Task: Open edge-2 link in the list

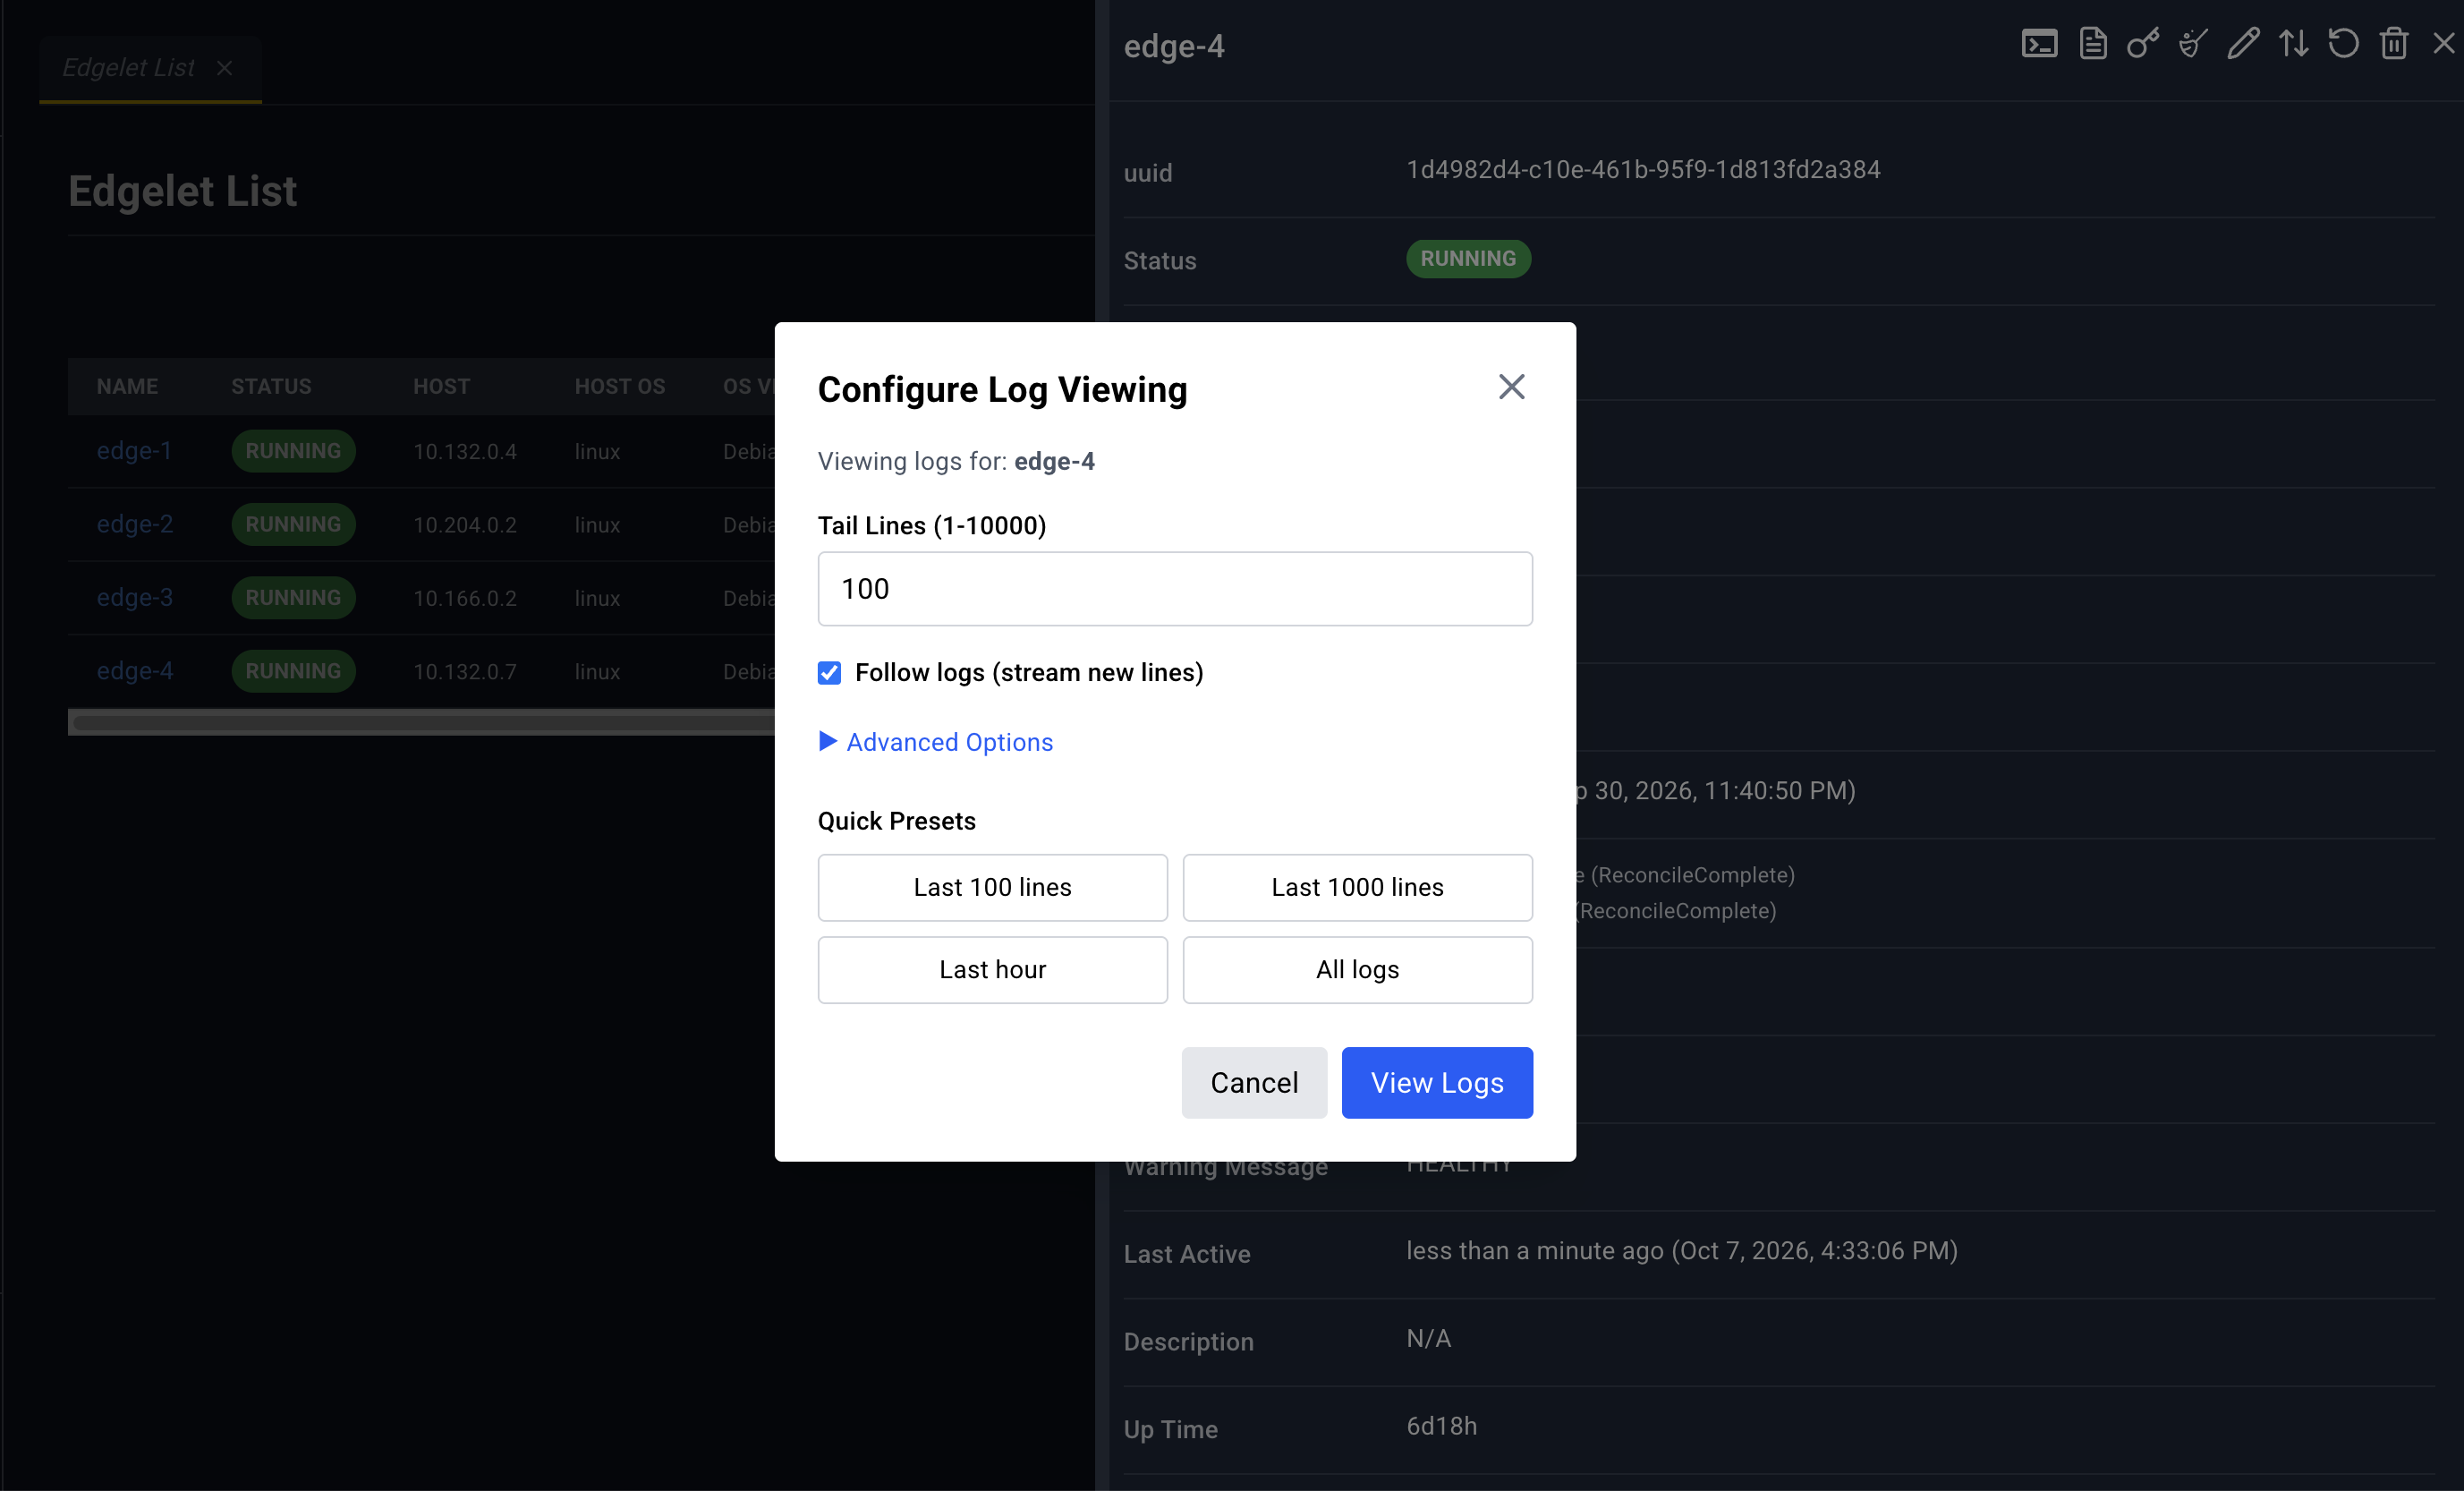Action: coord(134,524)
